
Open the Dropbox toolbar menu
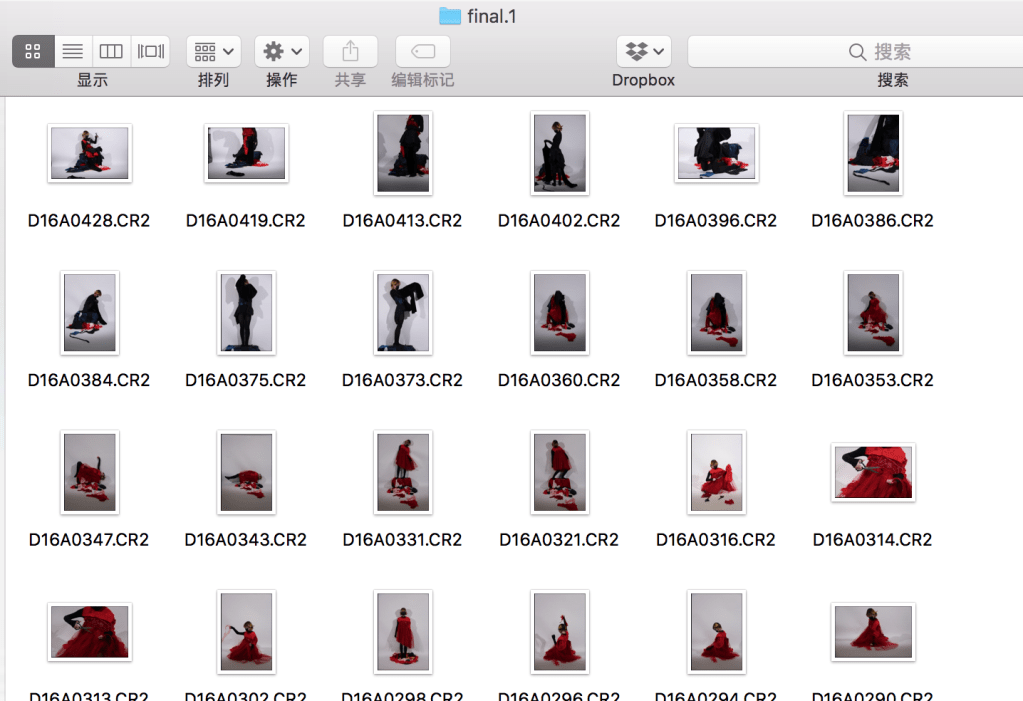643,51
